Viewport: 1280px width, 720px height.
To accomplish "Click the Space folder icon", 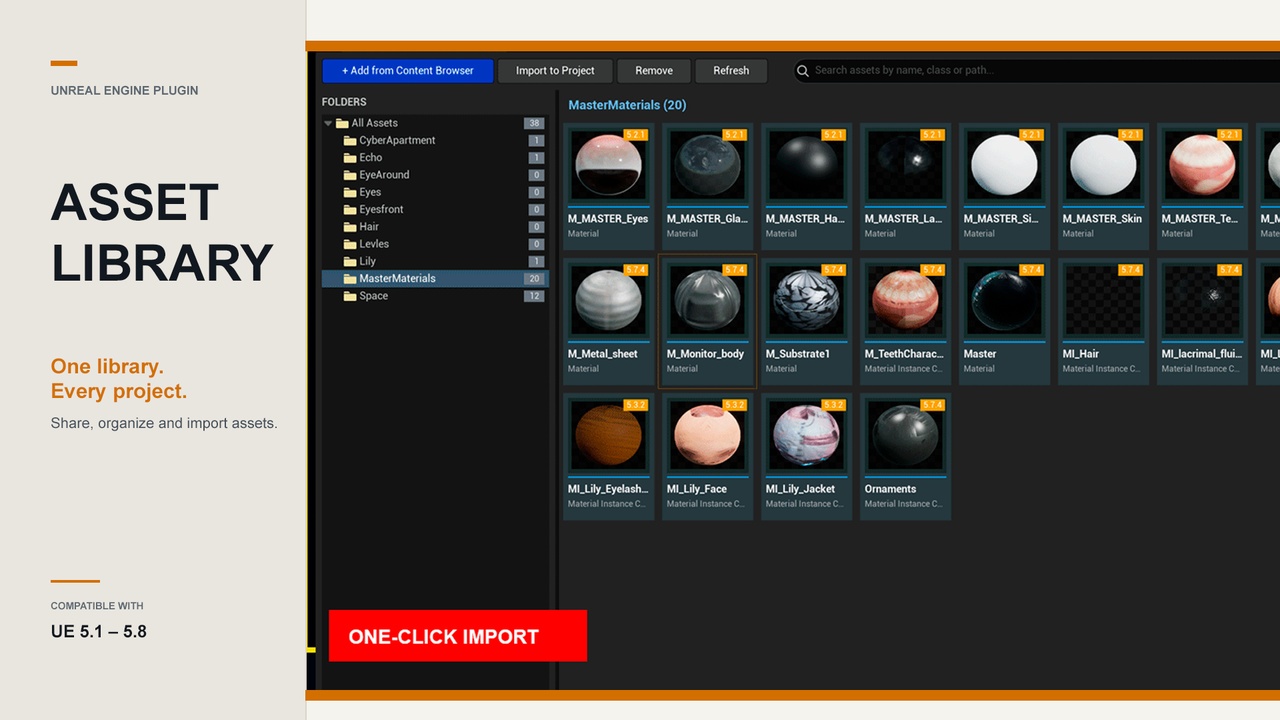I will [350, 296].
